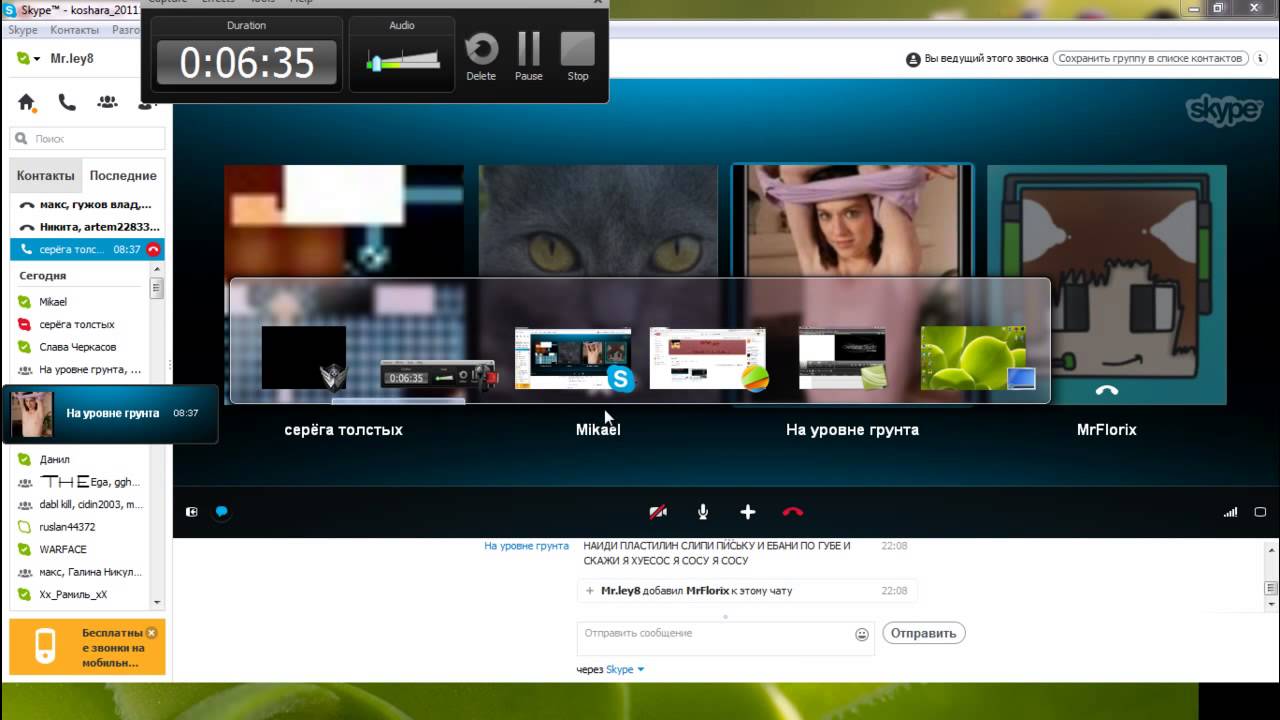Screen dimensions: 1280x720
Task: Open the emoticon picker in message box
Action: point(862,634)
